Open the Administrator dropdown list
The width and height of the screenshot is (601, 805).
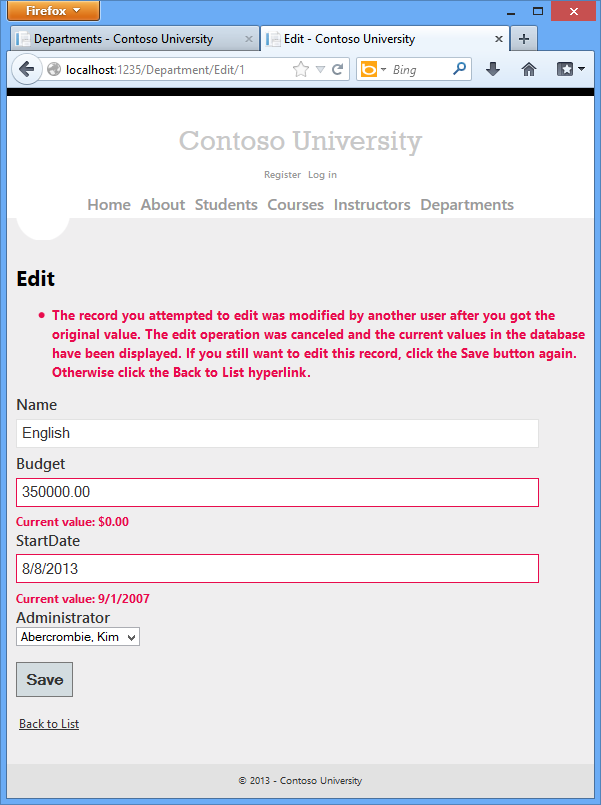(77, 636)
